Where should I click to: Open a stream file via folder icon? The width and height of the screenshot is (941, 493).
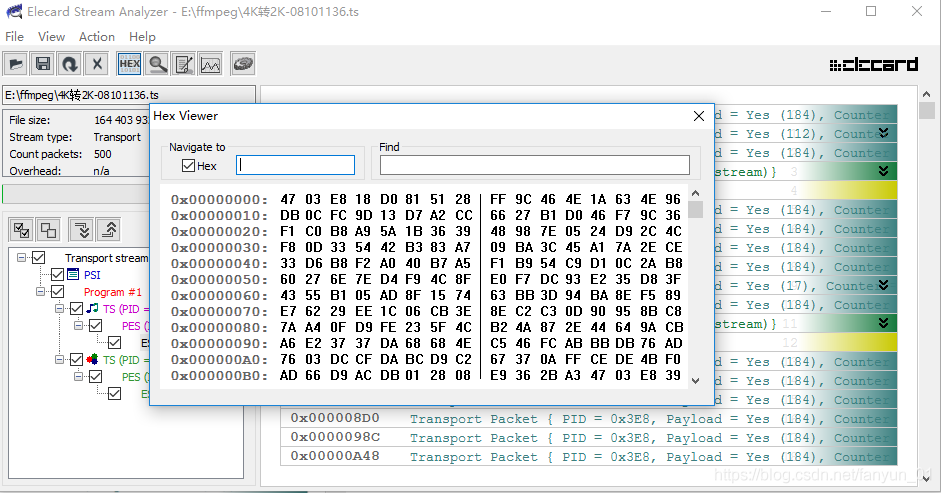(x=16, y=64)
